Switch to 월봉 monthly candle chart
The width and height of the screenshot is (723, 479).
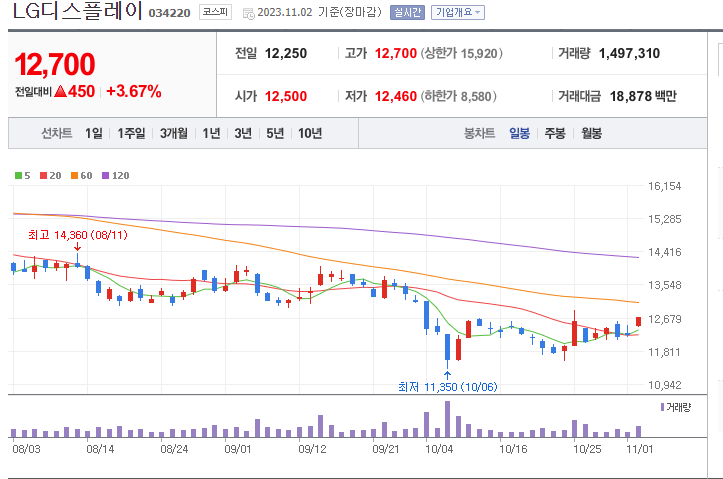(592, 133)
